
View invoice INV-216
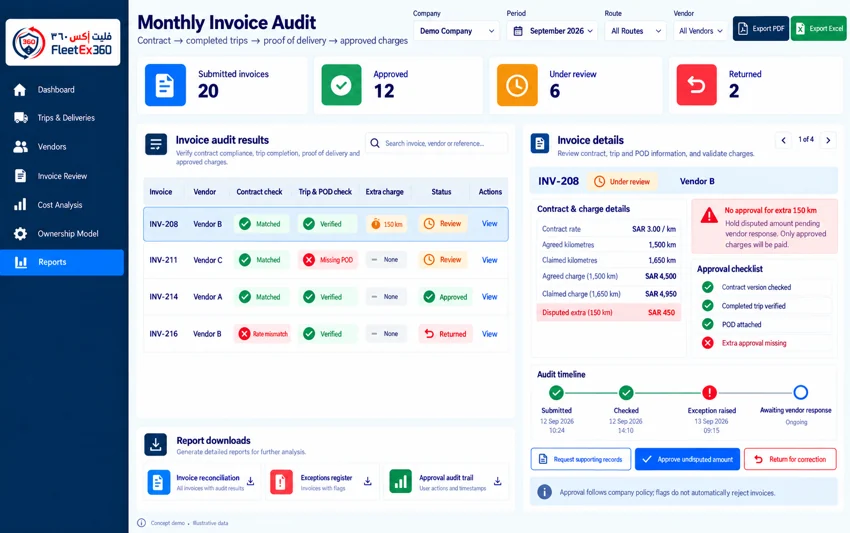[x=490, y=334]
